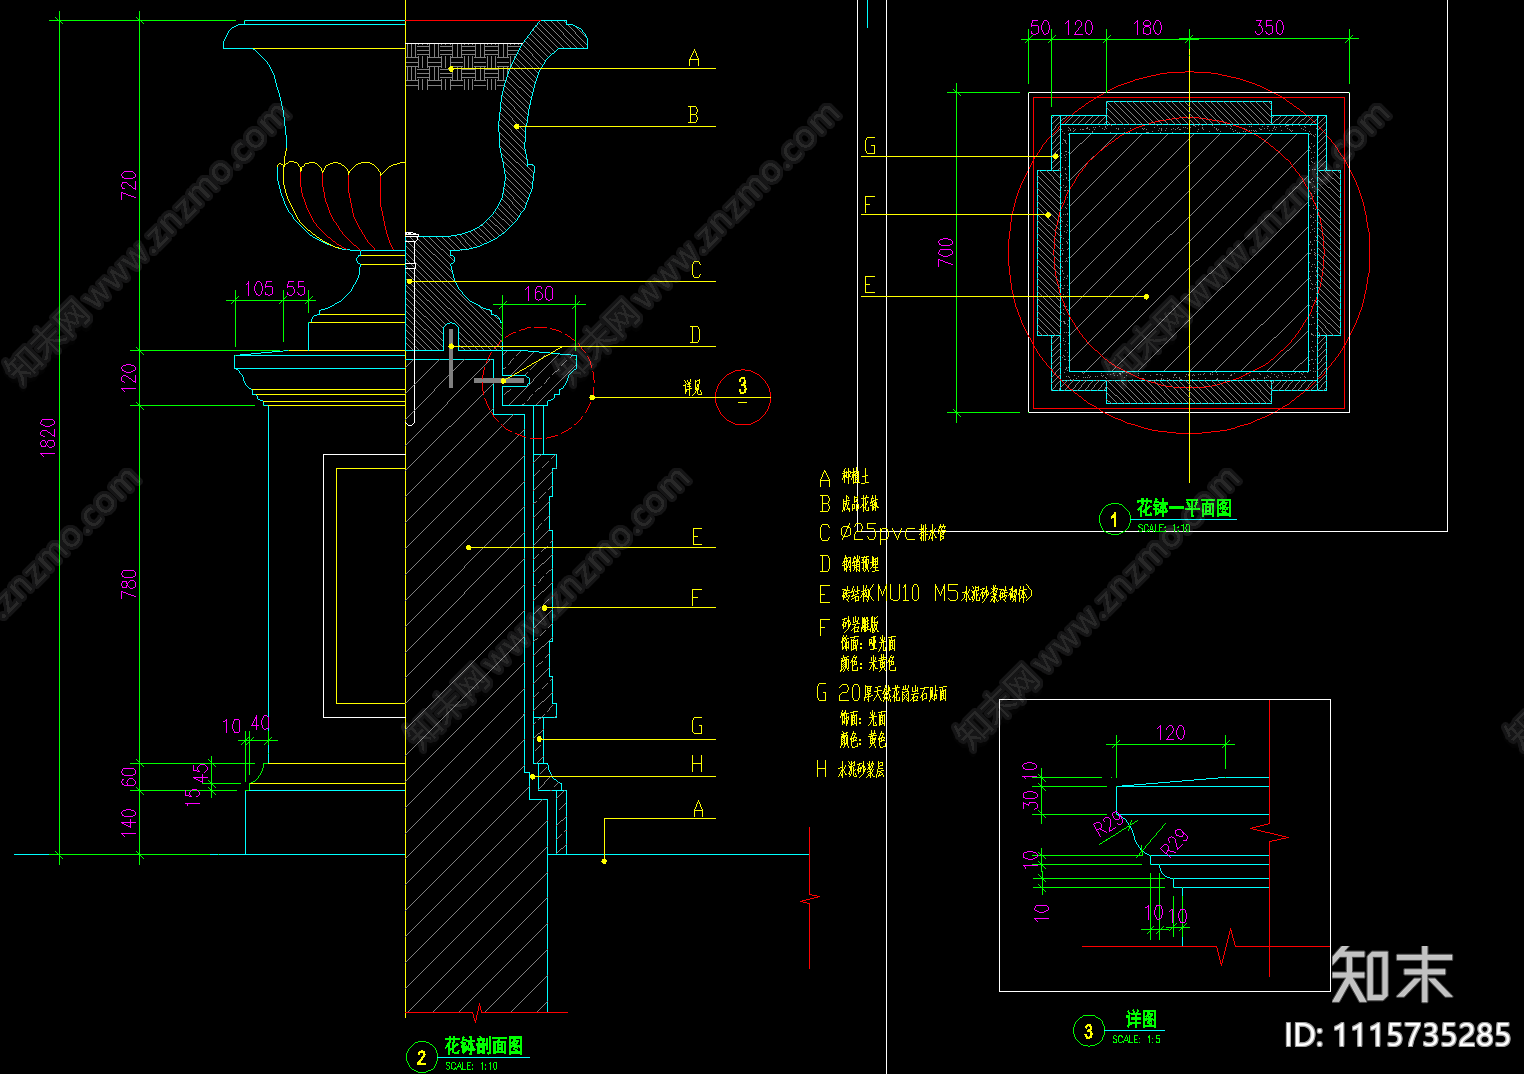
Task: Click leader label 'G' in the plan view
Action: click(870, 146)
